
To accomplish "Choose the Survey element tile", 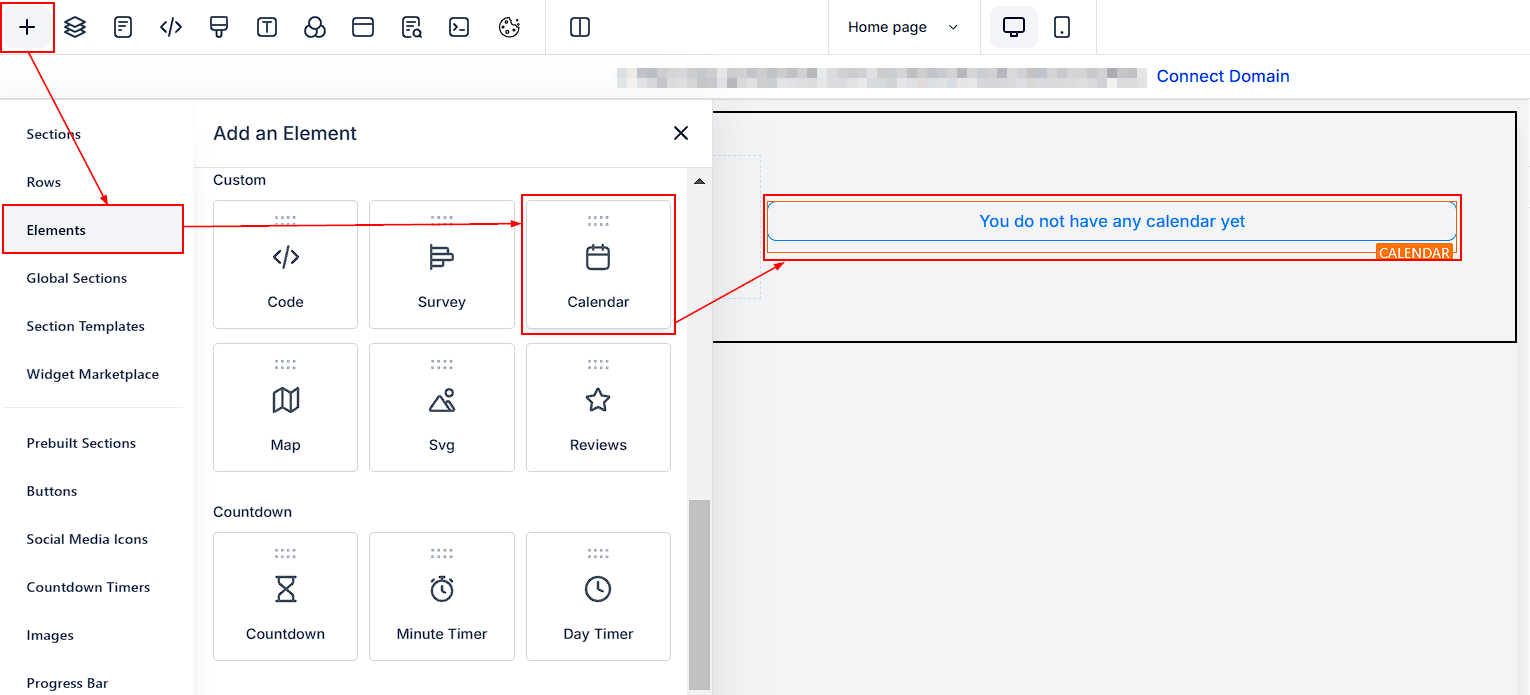I will coord(442,265).
